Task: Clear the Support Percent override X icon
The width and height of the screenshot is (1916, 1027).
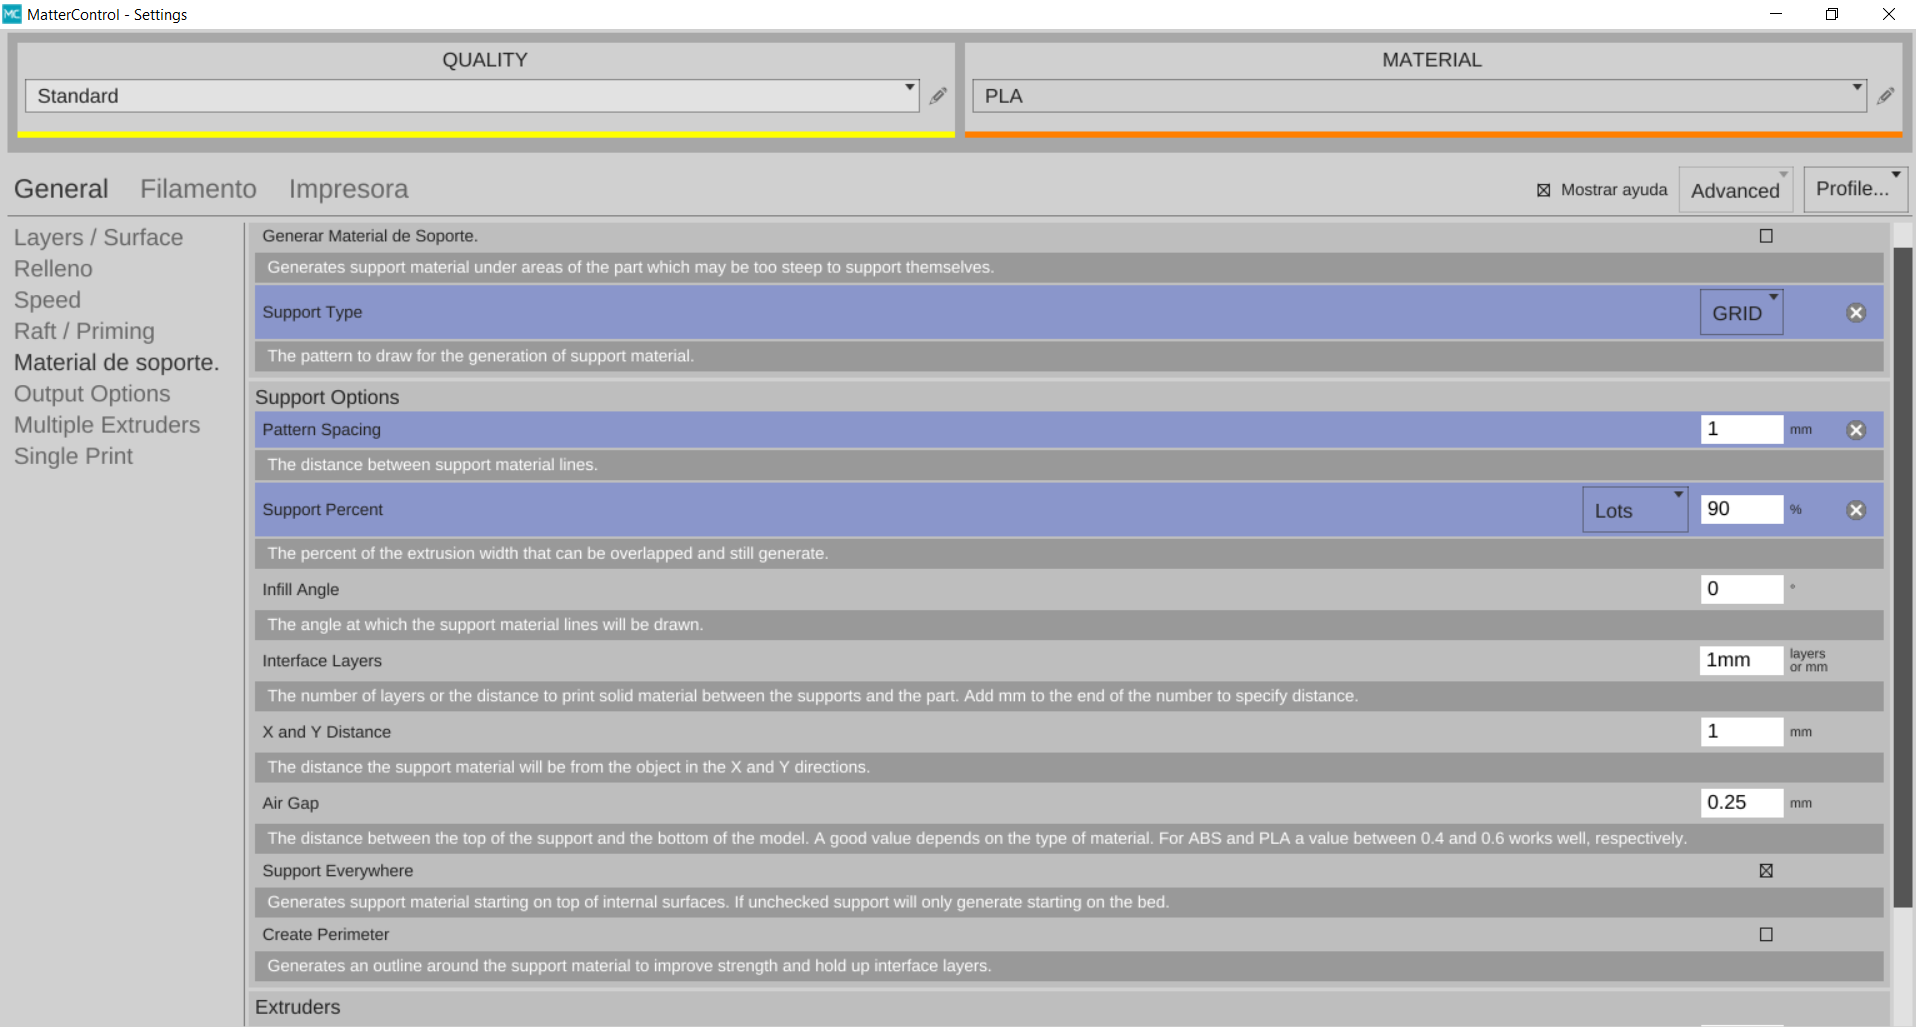Action: click(1856, 510)
